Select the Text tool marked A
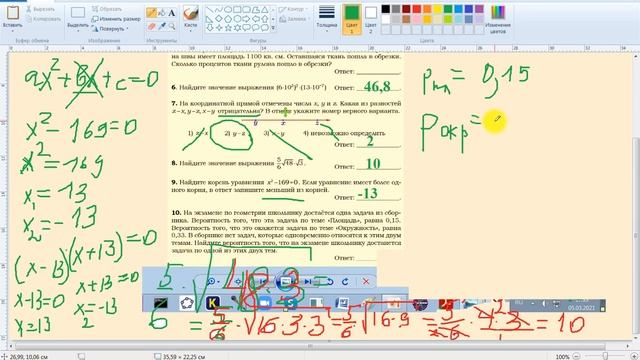 point(172,13)
